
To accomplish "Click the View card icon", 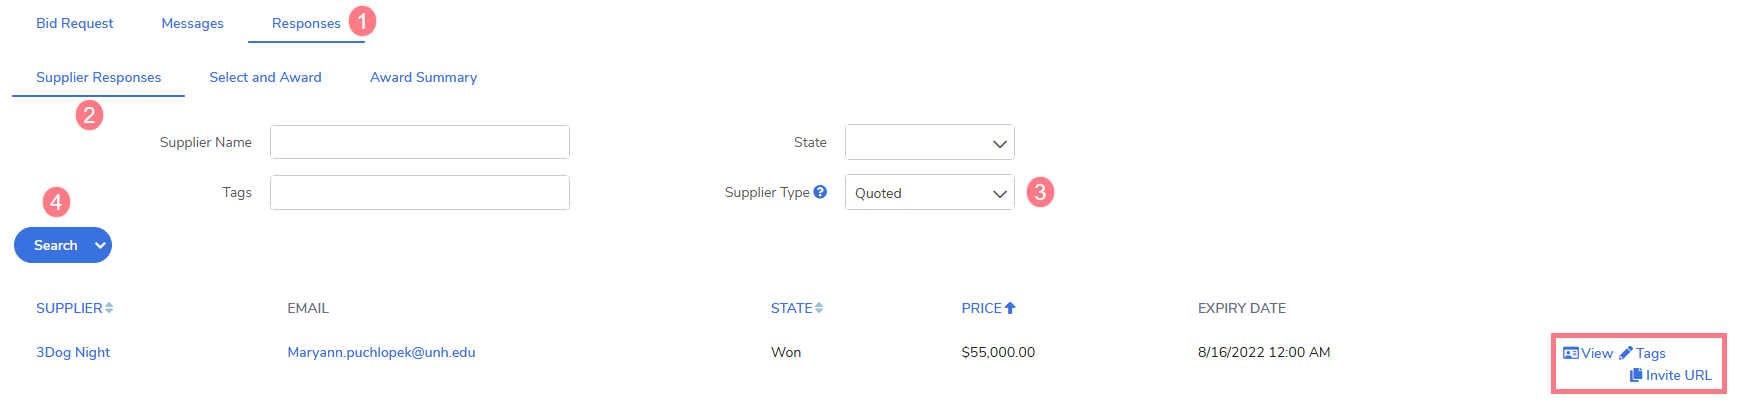I will [1571, 353].
